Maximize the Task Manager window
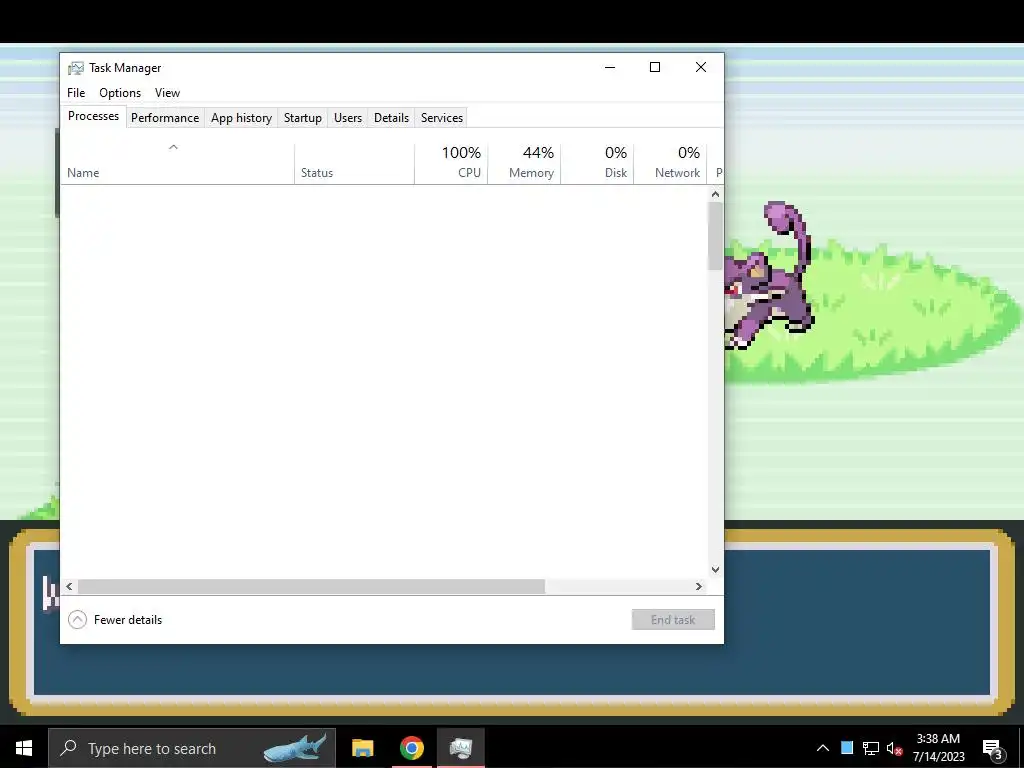Viewport: 1024px width, 768px height. coord(655,67)
